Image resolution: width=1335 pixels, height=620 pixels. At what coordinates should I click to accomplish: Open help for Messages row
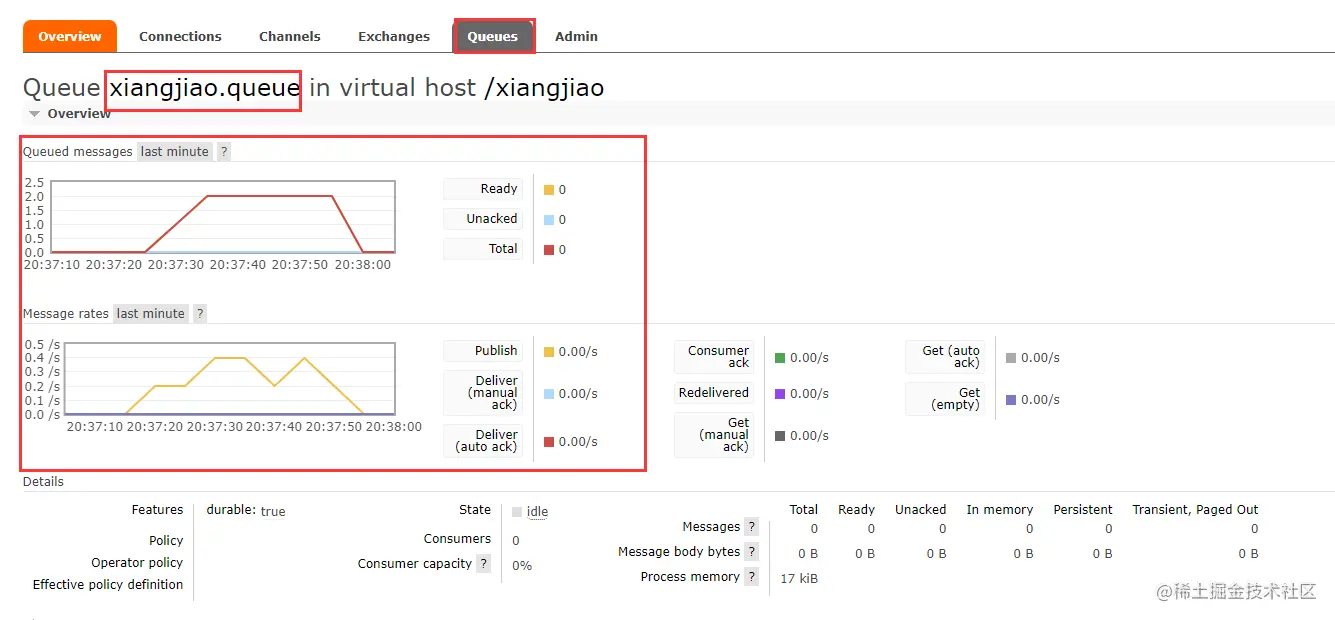[752, 527]
